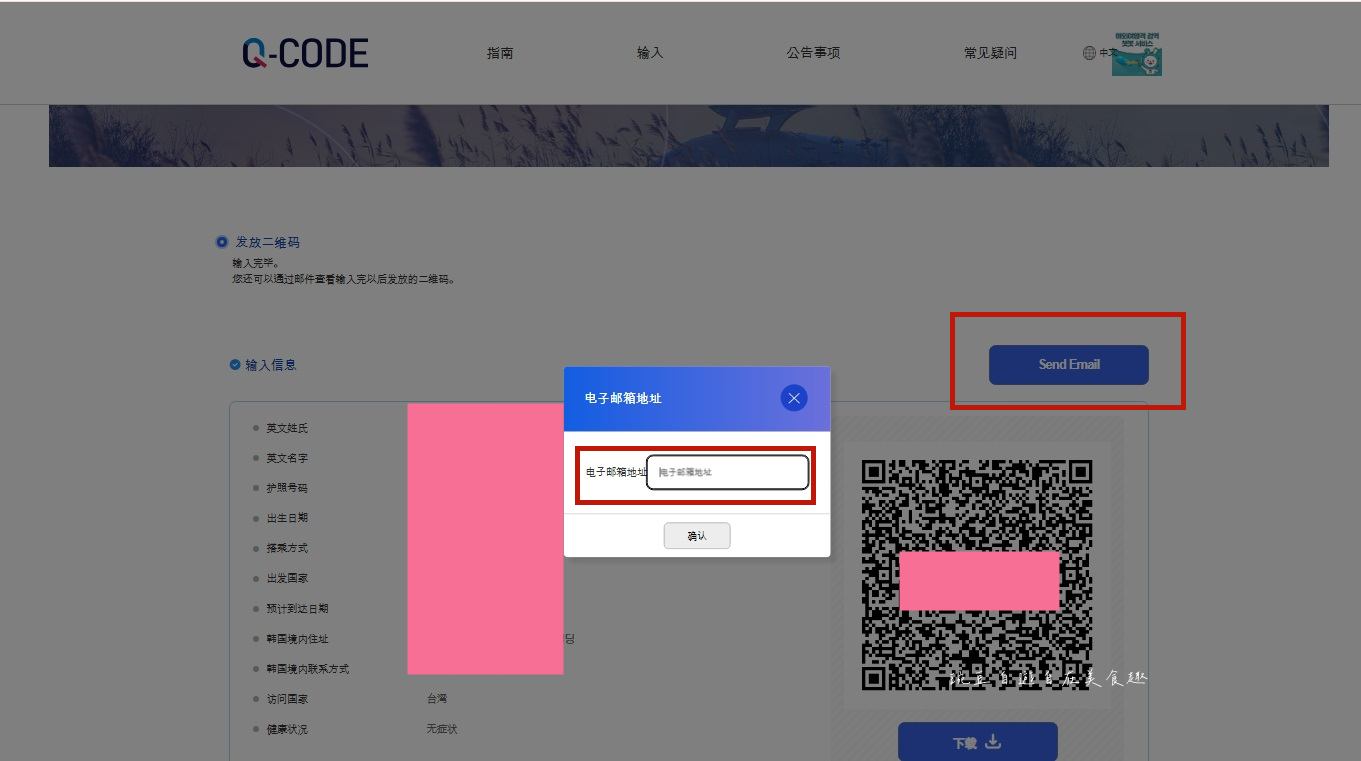Click the 韩国境内联系方式 label

307,668
